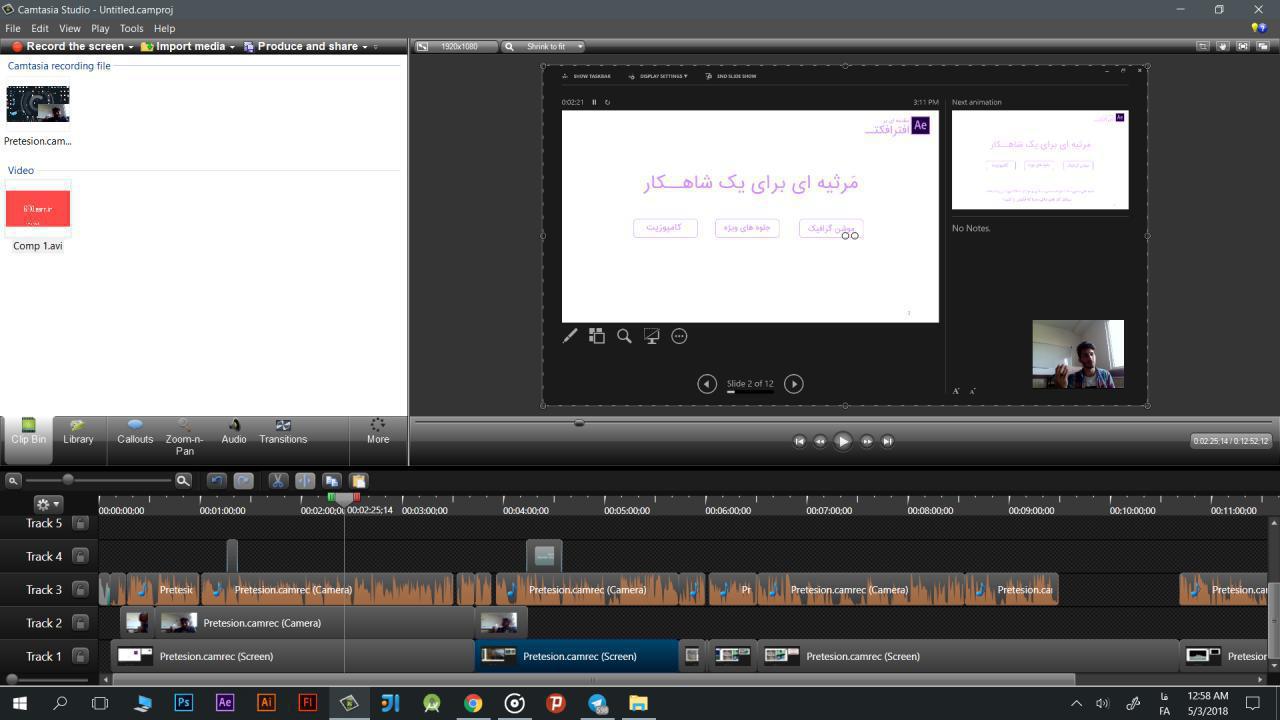Open the Shrink to fit zoom dropdown
The height and width of the screenshot is (720, 1280).
[543, 46]
